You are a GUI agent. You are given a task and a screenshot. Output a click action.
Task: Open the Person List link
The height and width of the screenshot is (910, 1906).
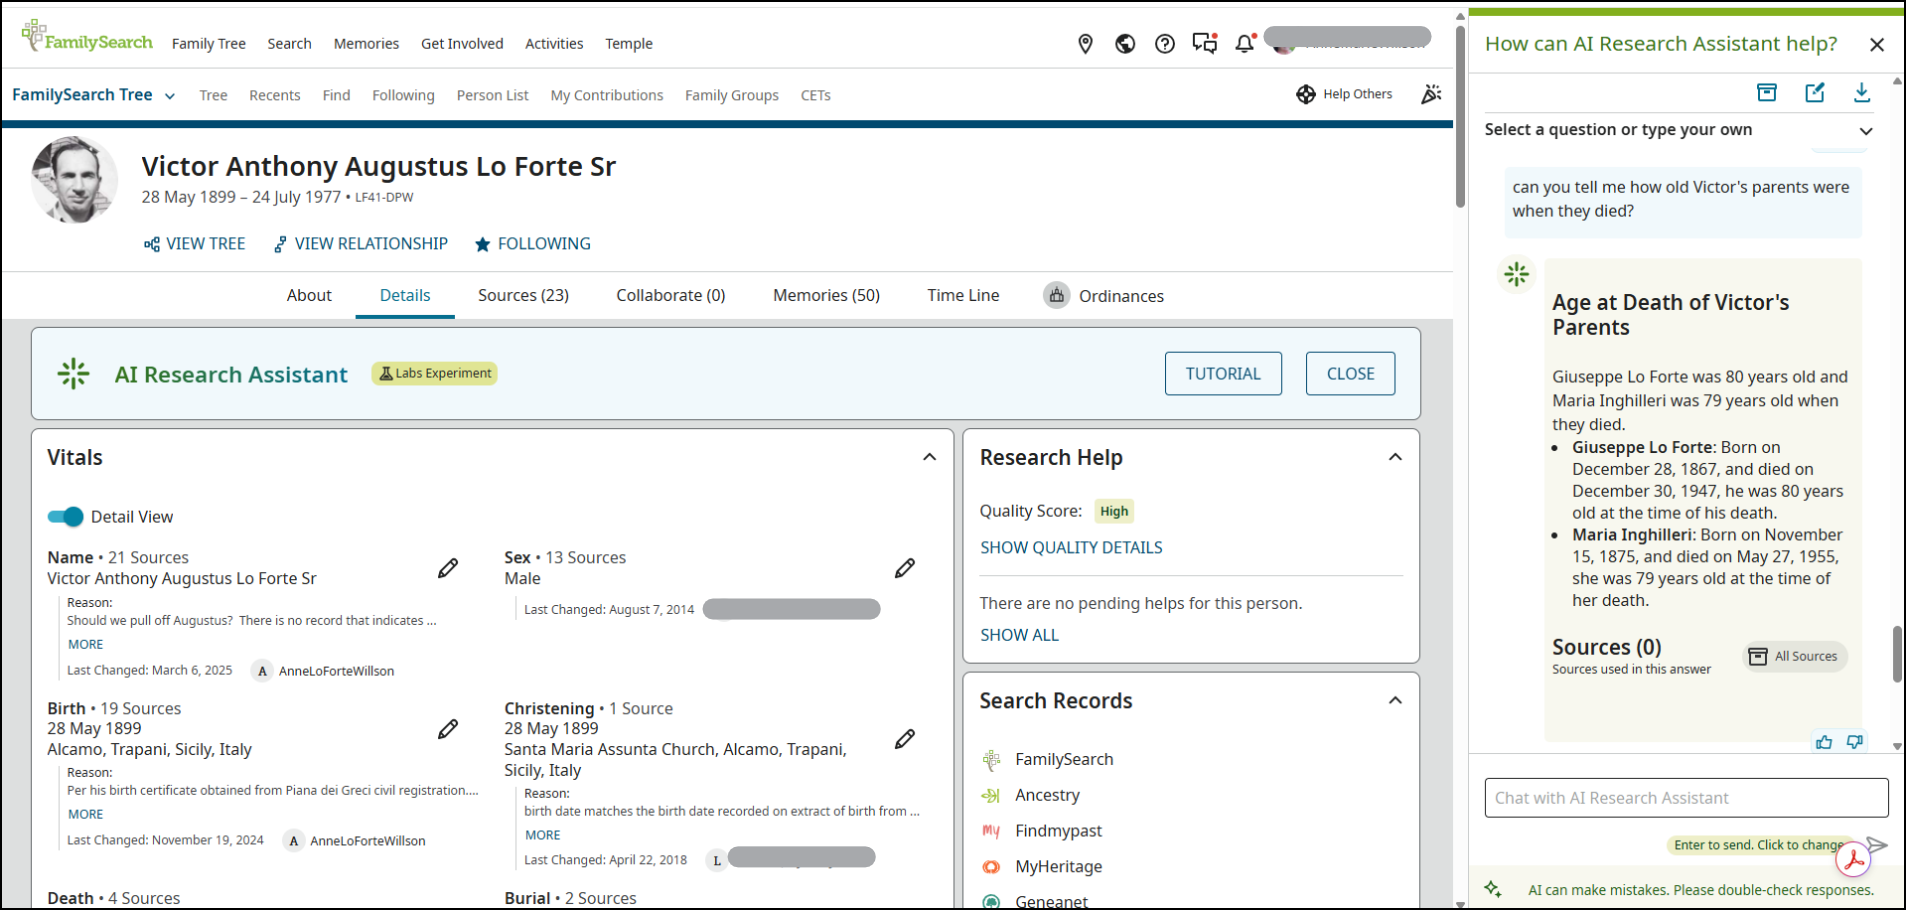[492, 95]
